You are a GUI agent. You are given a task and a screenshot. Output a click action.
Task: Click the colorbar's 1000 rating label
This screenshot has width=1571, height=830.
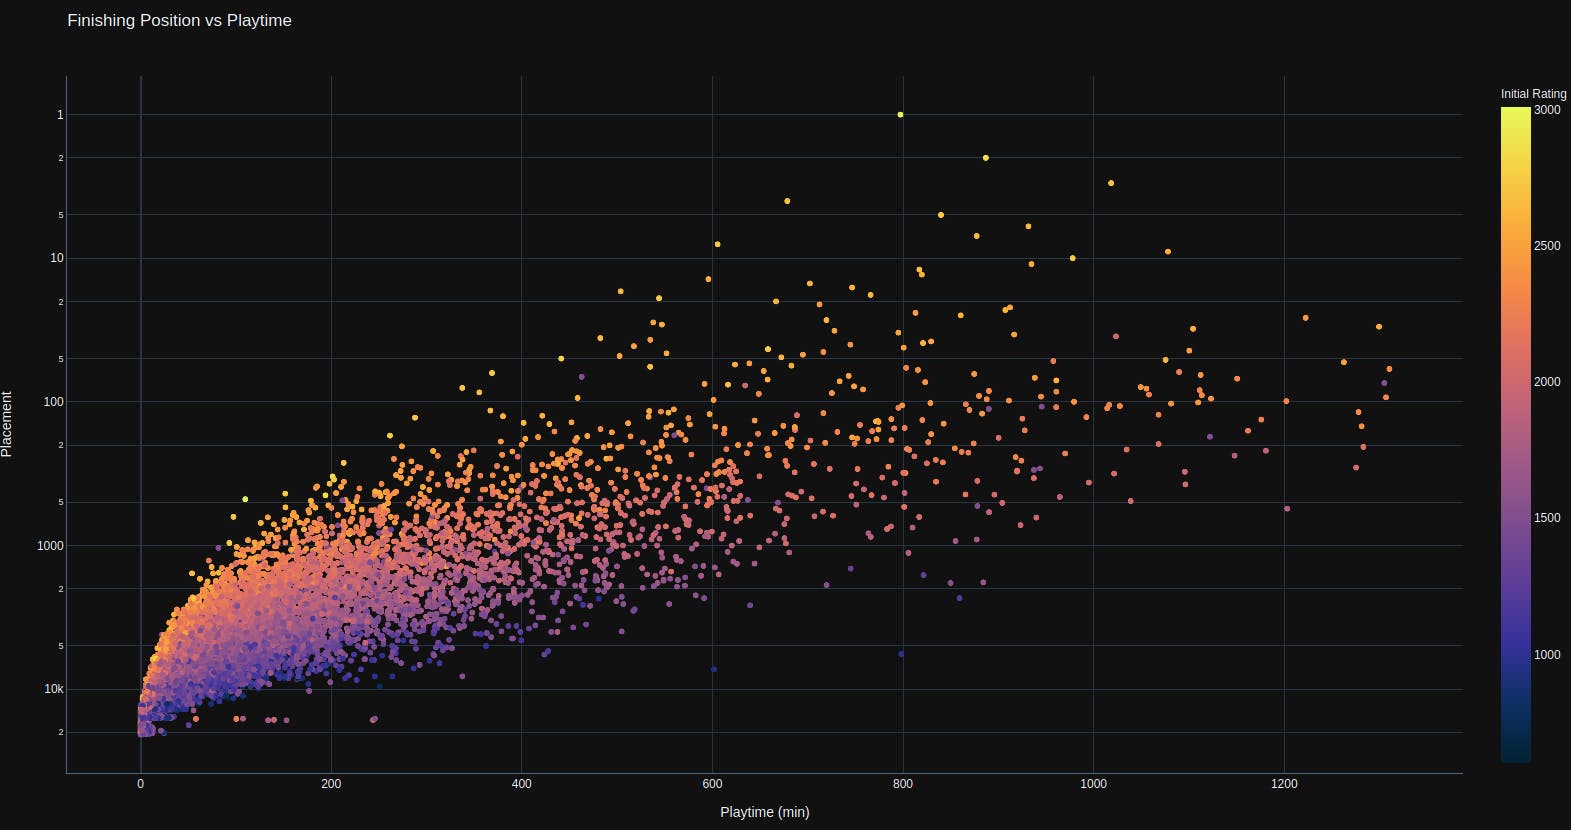tap(1547, 655)
